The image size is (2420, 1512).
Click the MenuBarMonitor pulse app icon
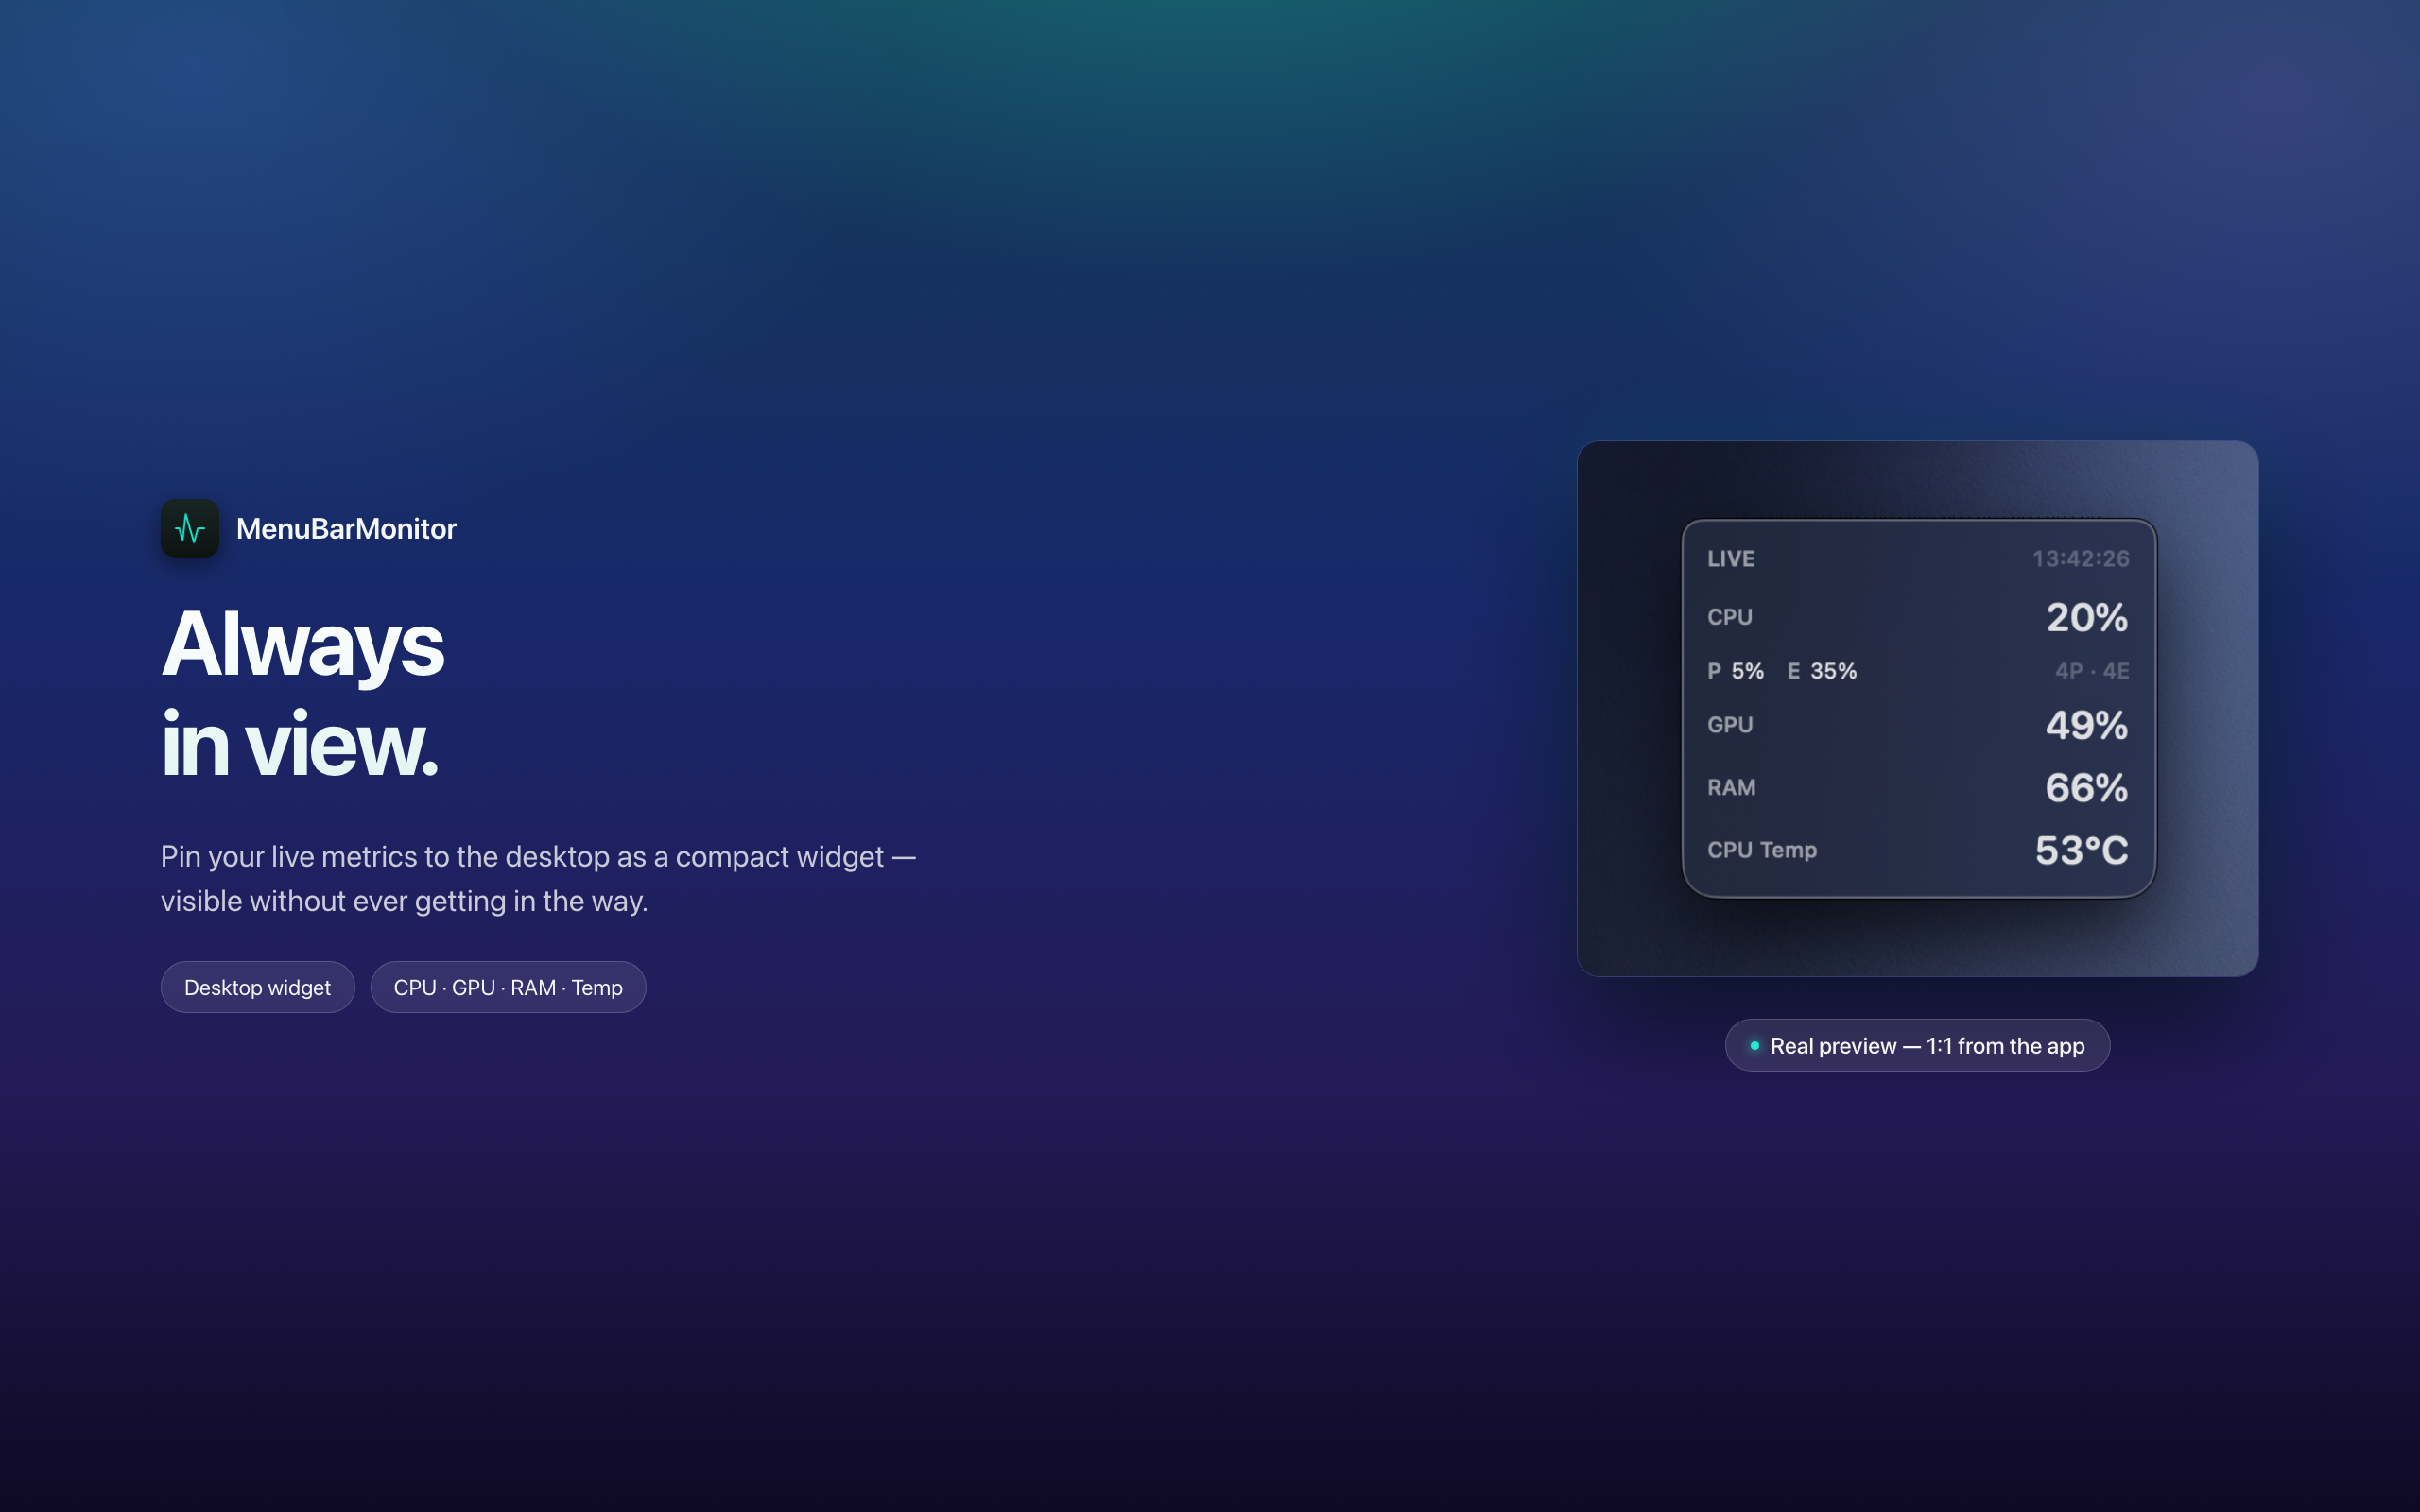pos(190,528)
